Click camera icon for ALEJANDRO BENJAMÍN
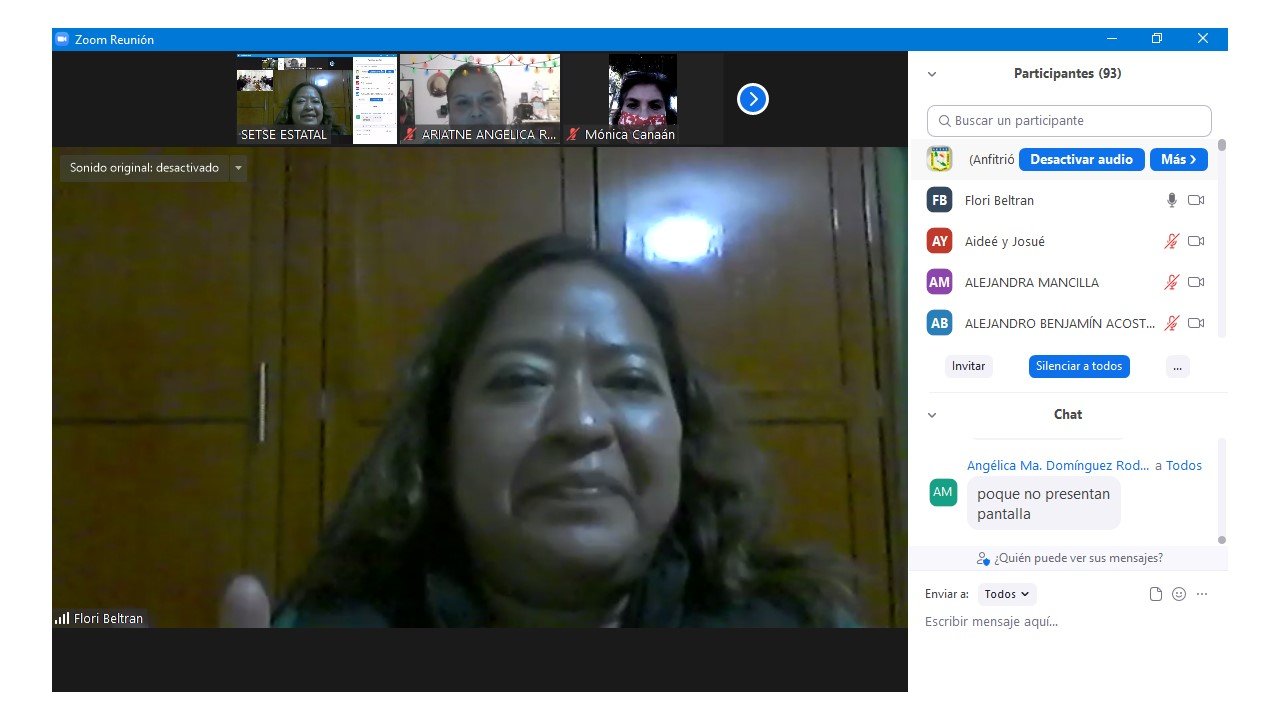 [1196, 323]
